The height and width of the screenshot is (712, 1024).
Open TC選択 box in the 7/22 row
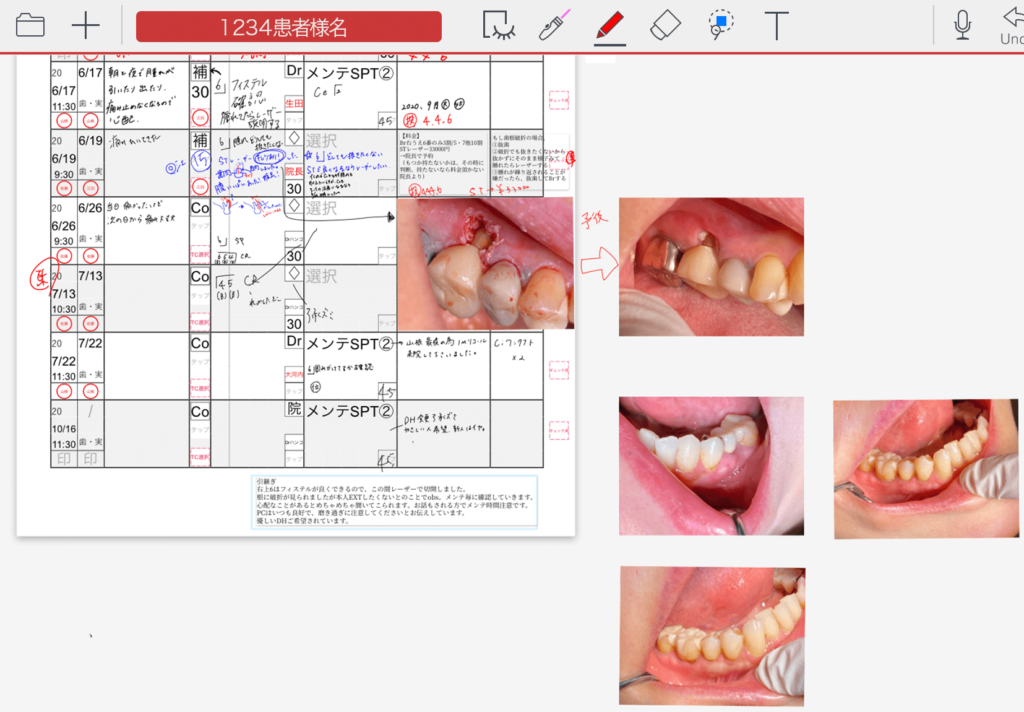[x=200, y=389]
